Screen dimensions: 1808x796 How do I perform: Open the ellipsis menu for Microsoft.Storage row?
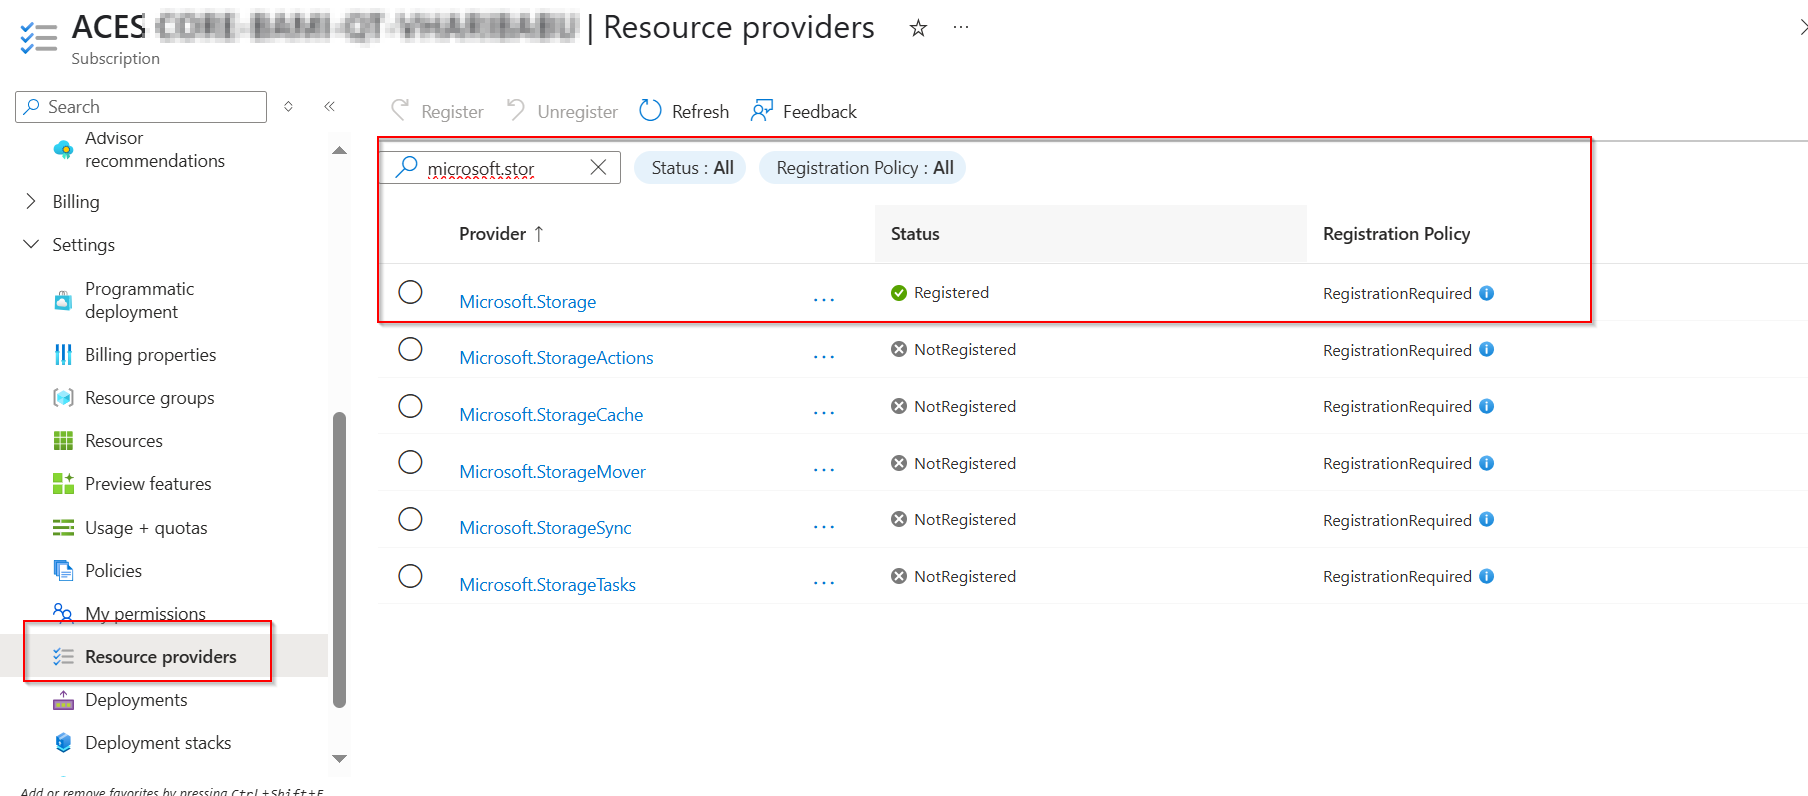(824, 300)
